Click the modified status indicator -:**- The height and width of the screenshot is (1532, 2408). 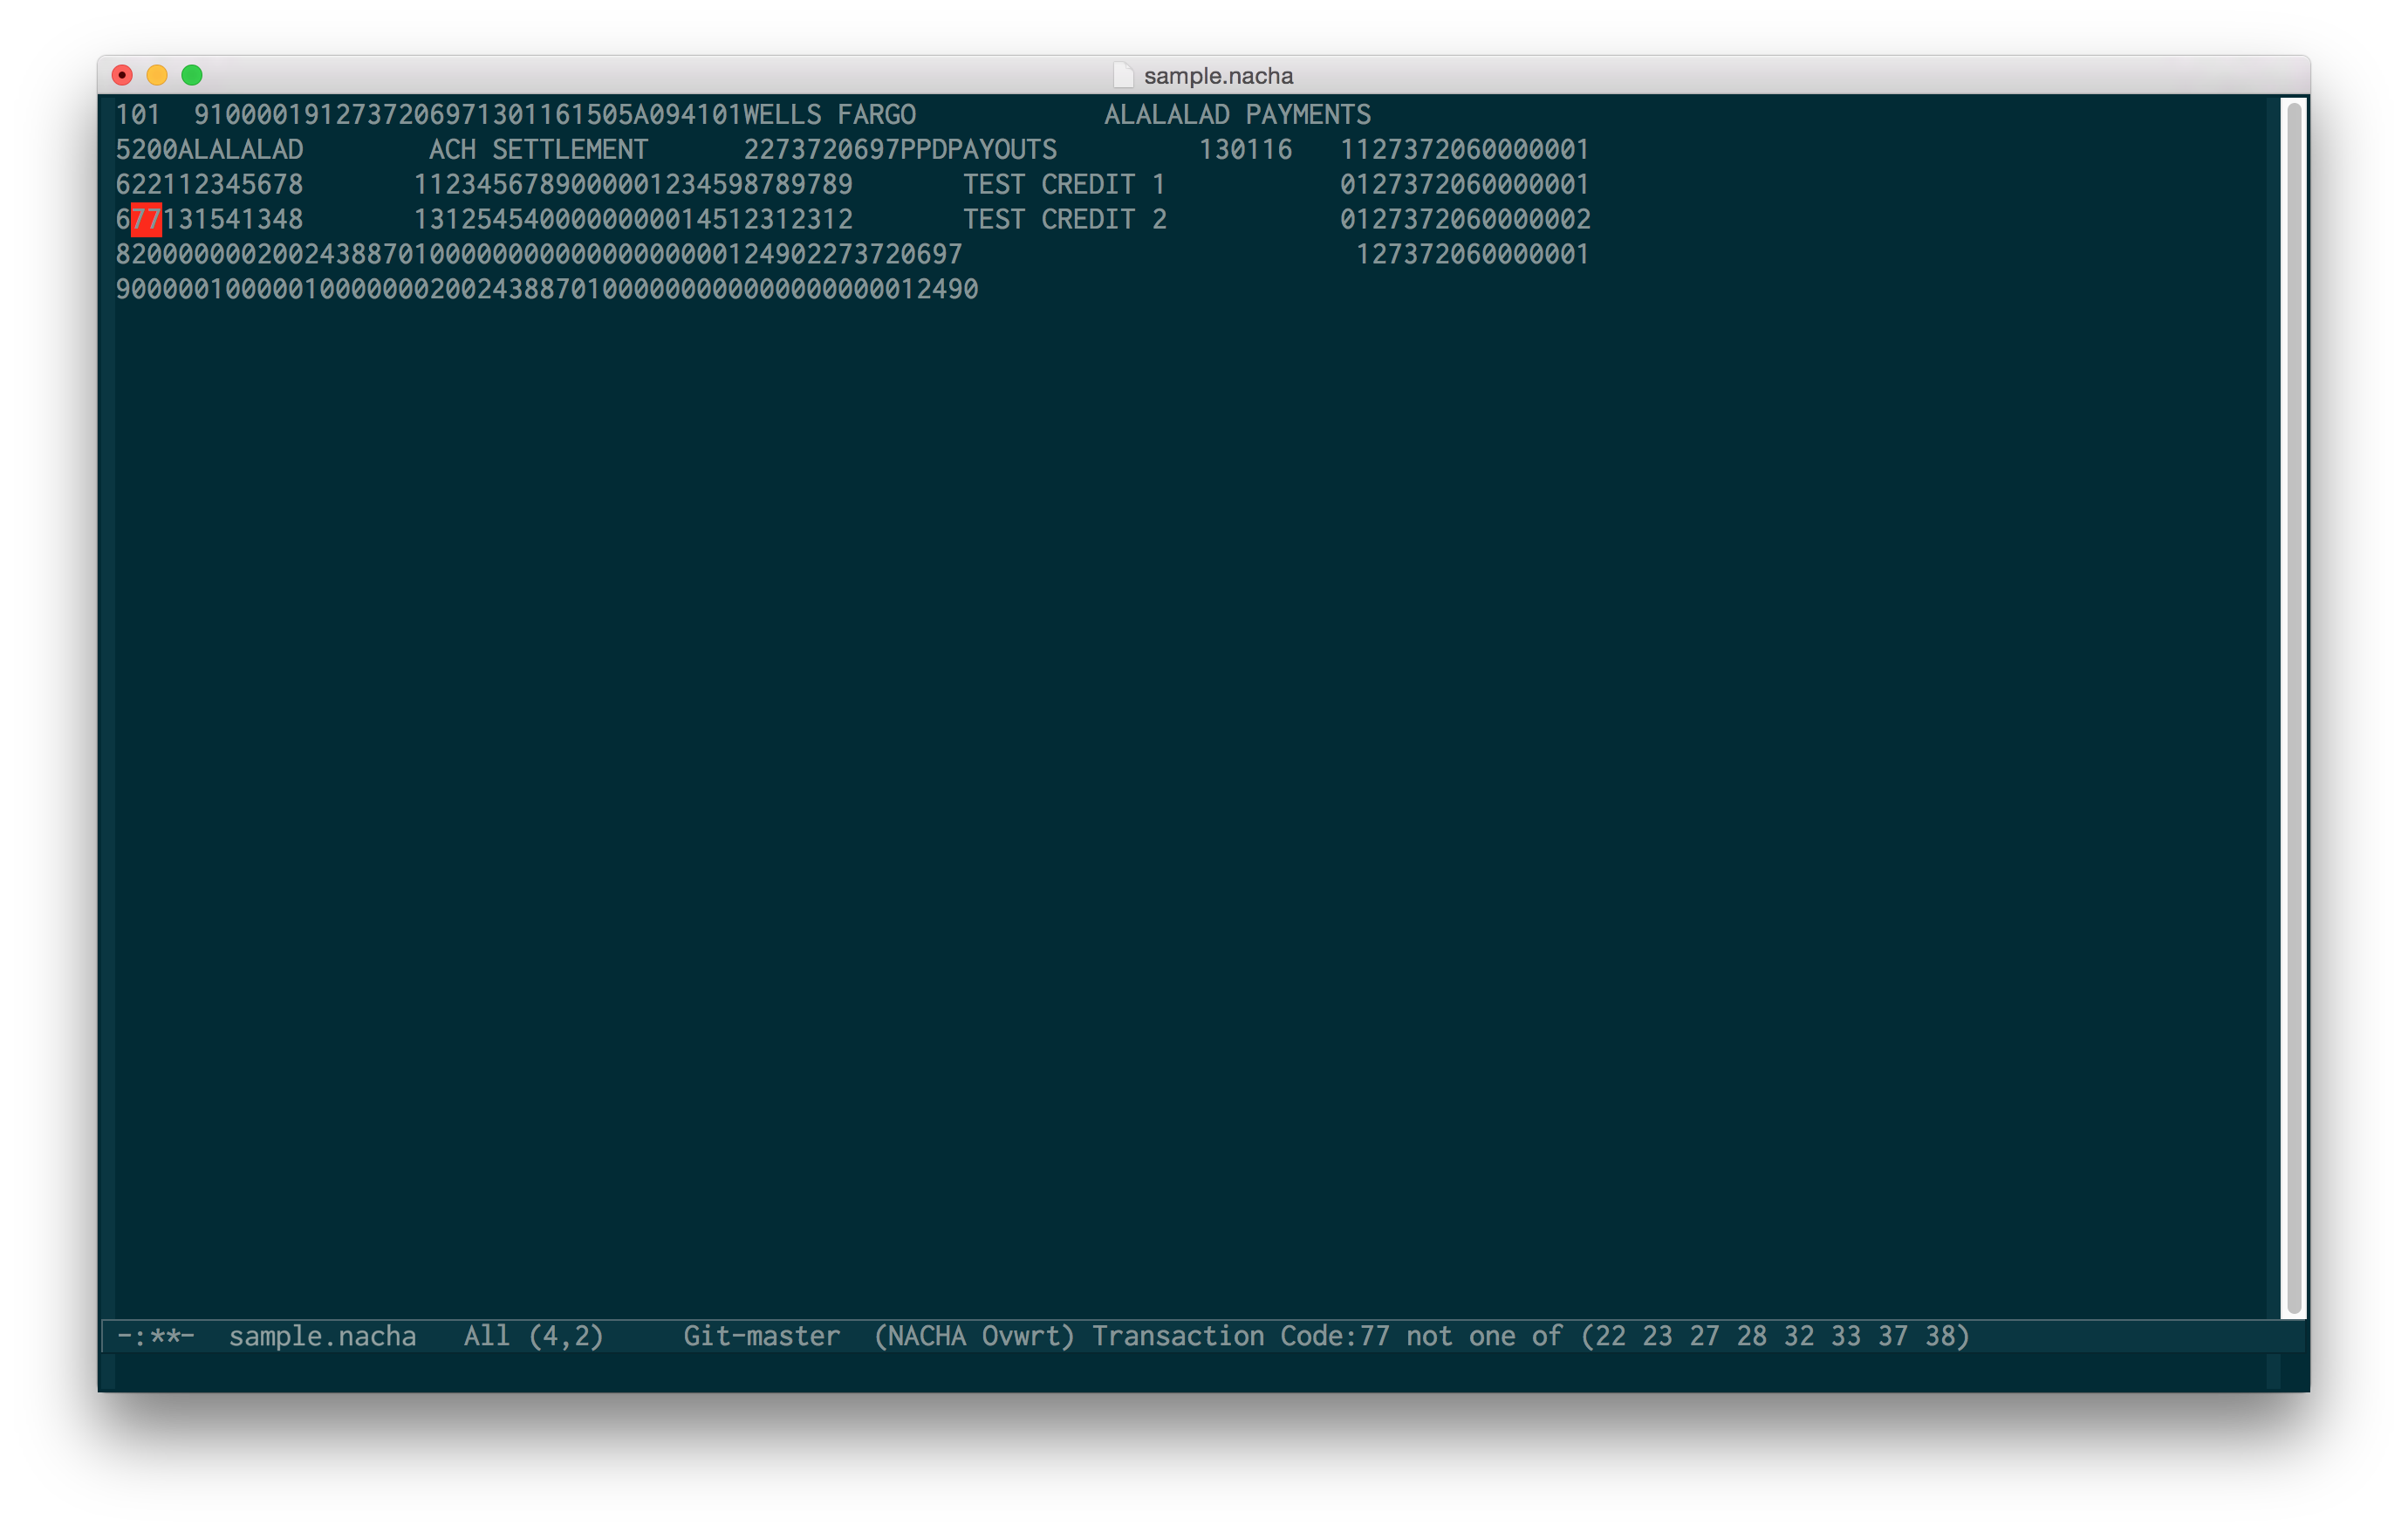pos(155,1336)
